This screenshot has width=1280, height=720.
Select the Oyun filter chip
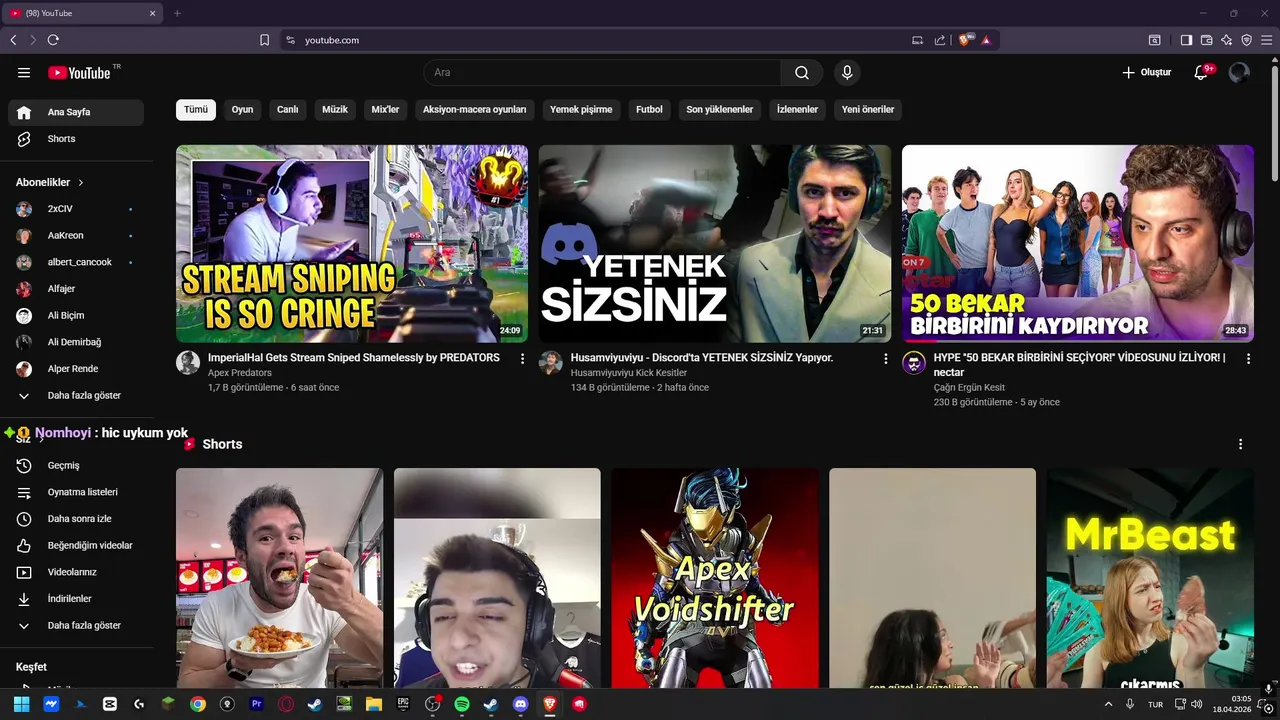pos(242,110)
